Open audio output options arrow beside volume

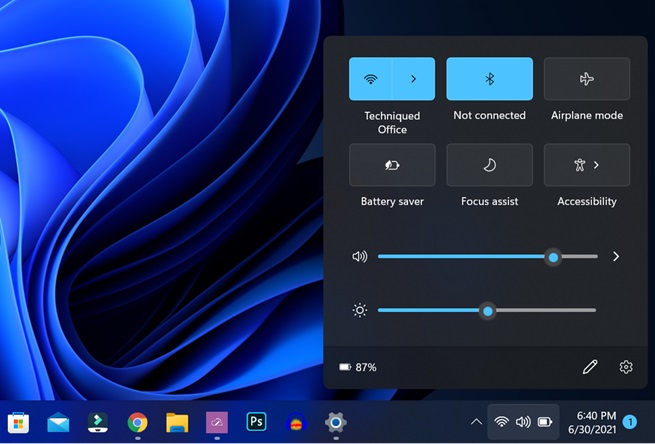point(616,257)
